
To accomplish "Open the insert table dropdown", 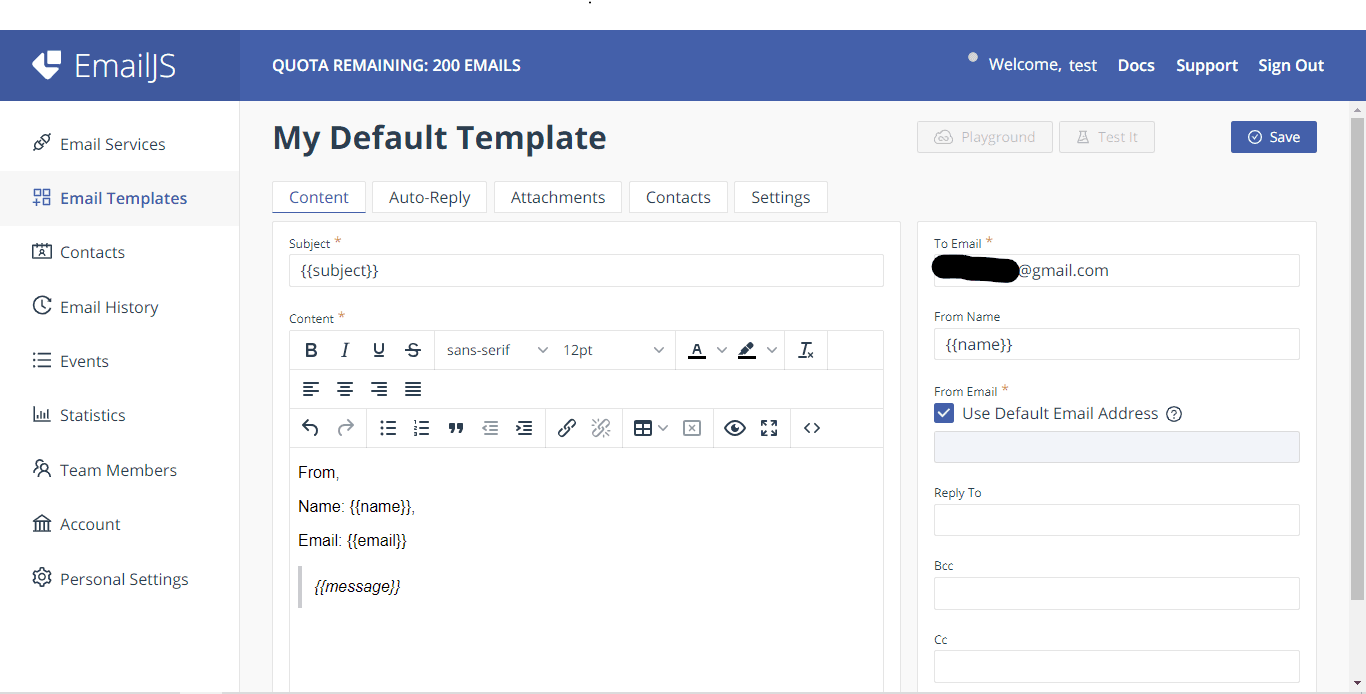I will (x=650, y=428).
